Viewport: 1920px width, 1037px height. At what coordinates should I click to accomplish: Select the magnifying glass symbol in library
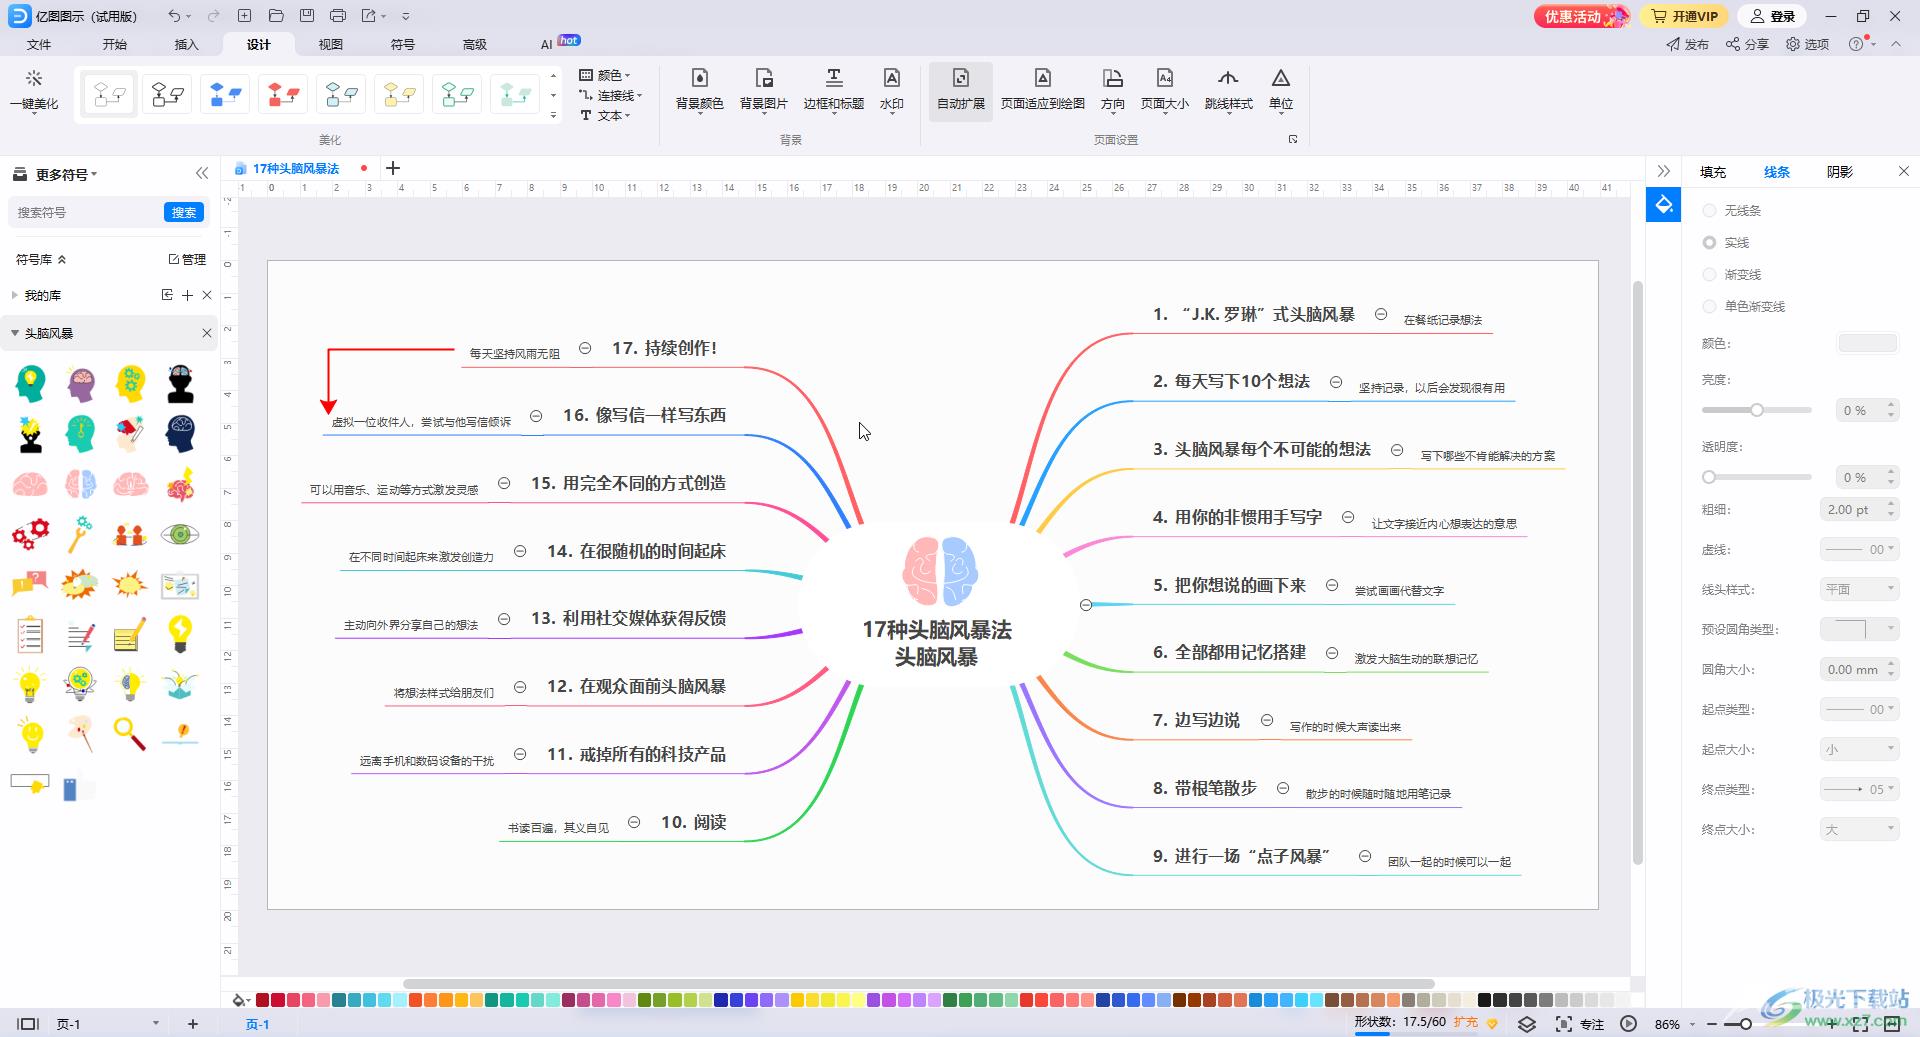(129, 734)
